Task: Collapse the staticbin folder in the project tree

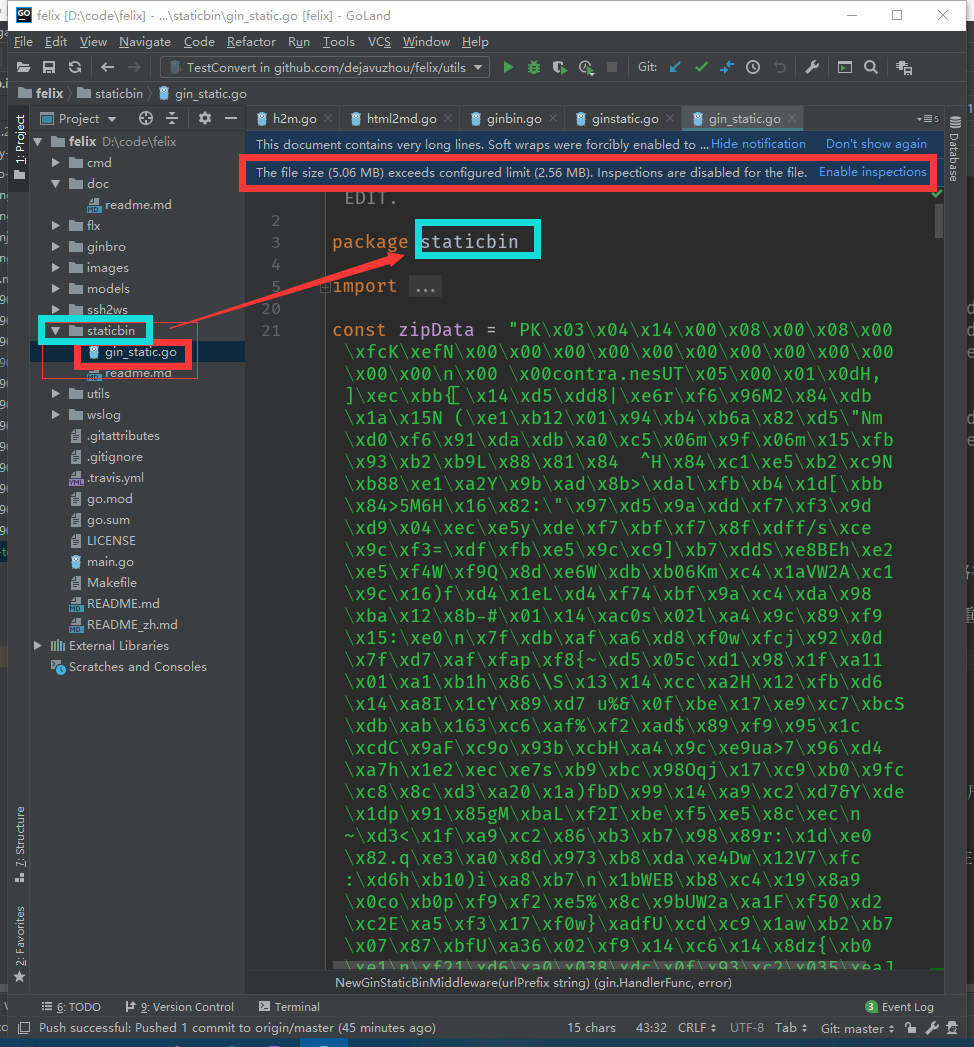Action: tap(57, 330)
